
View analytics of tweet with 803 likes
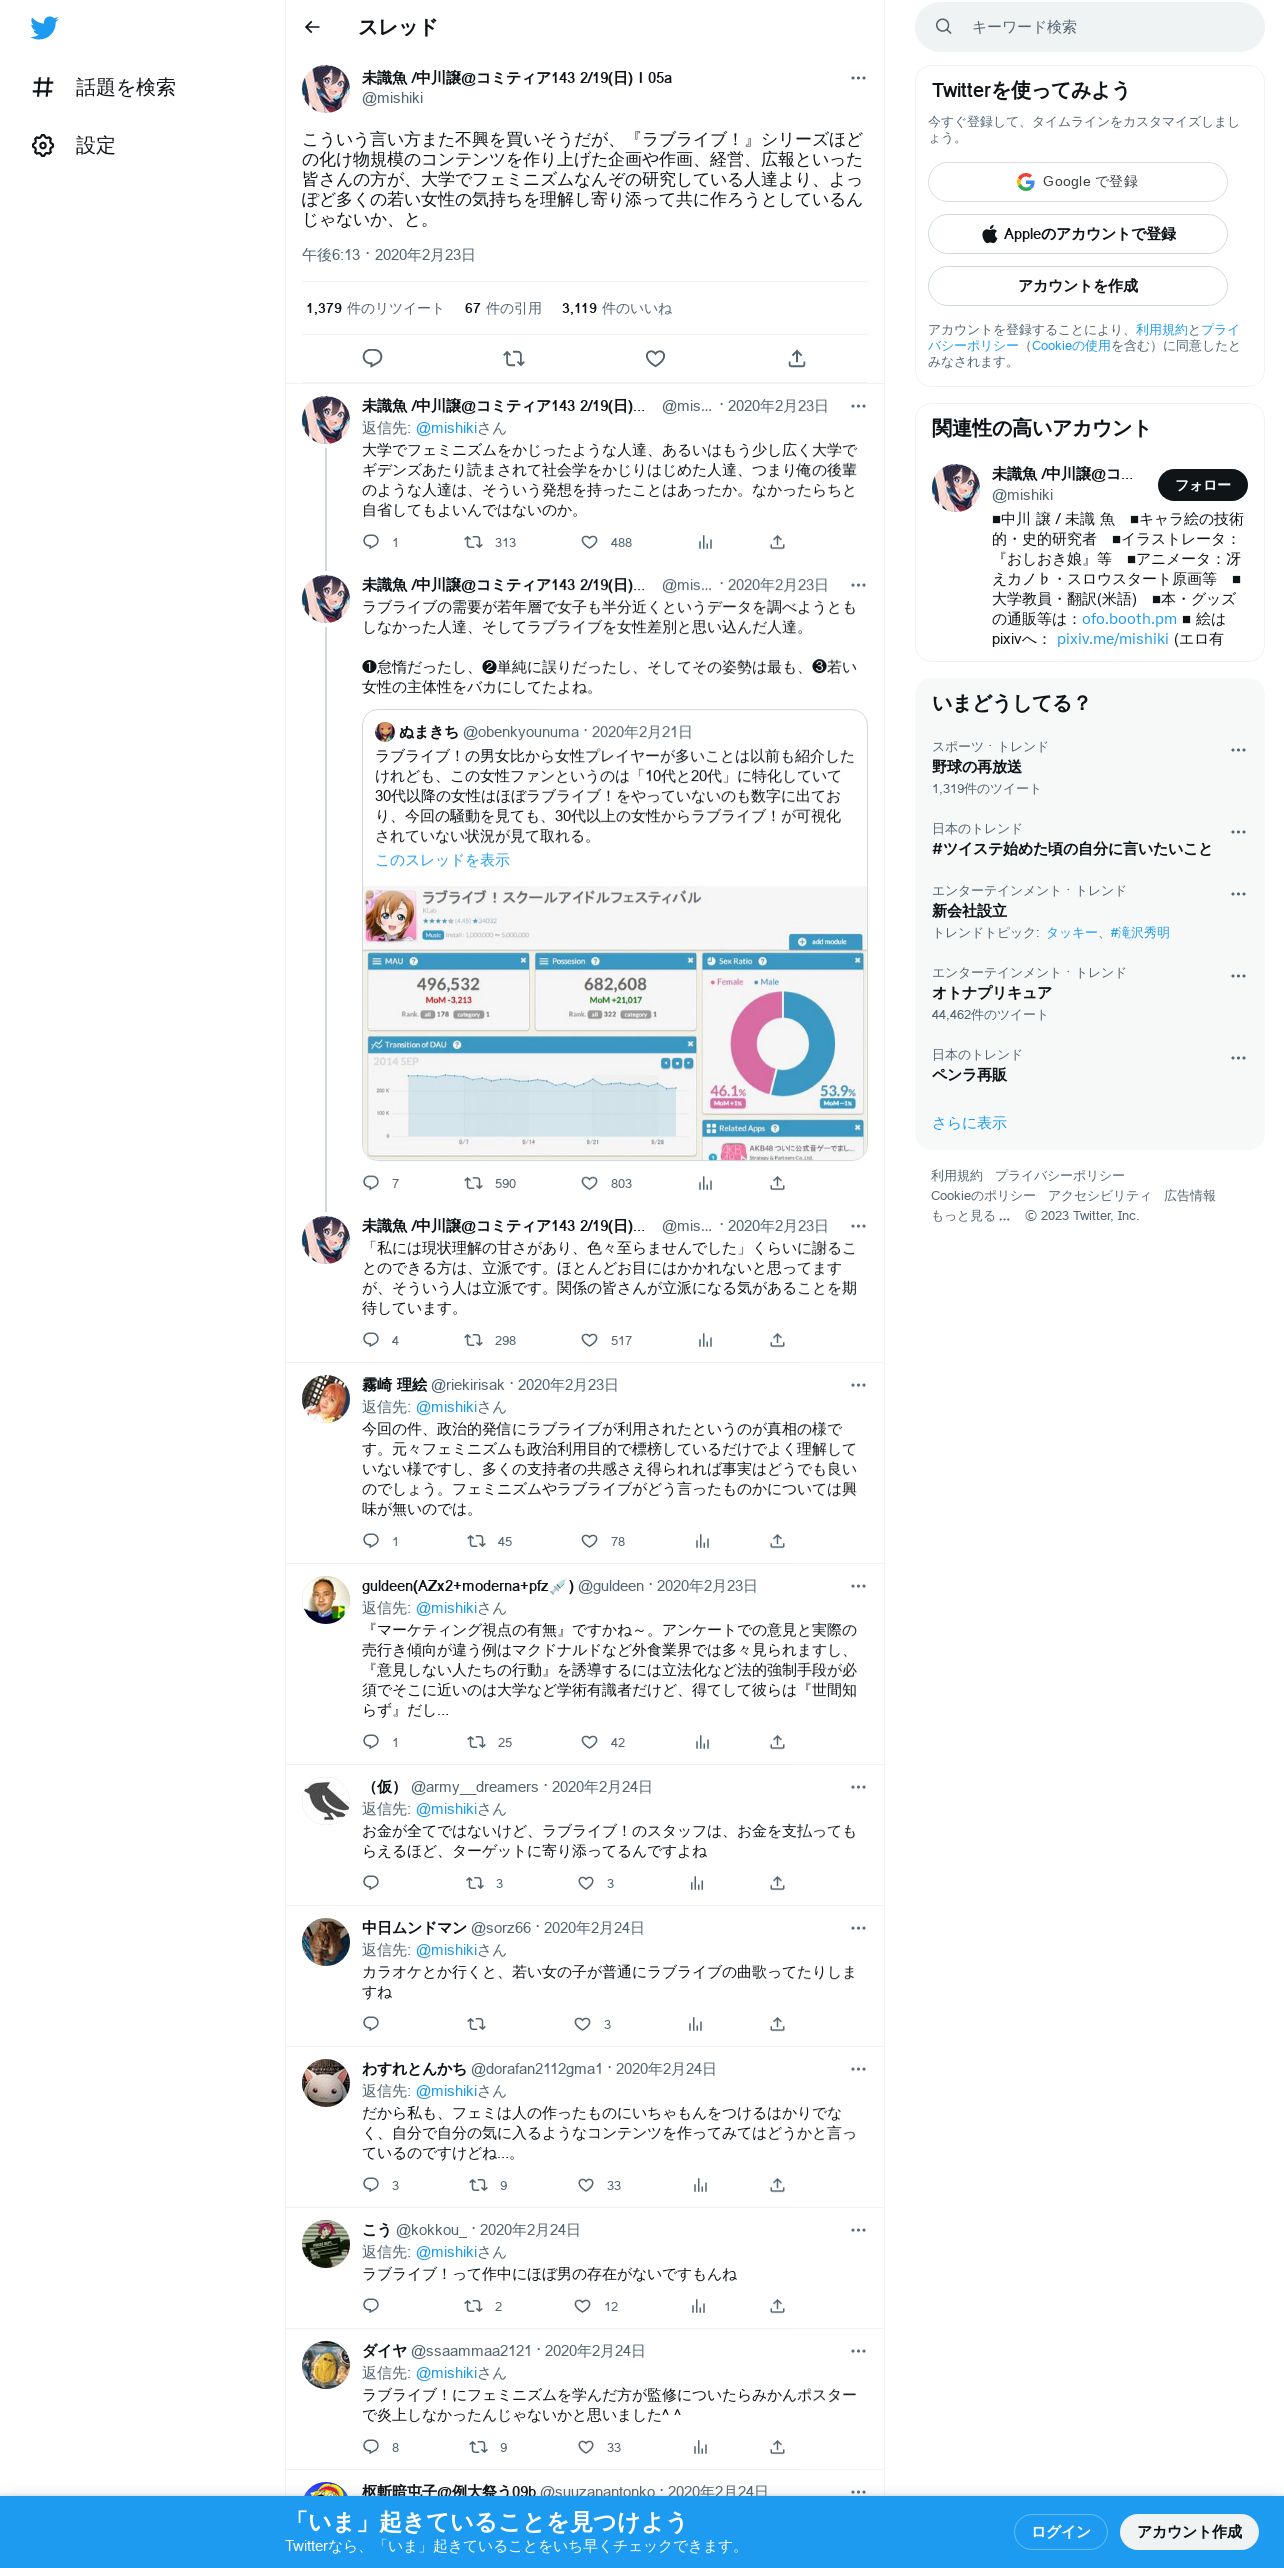(x=705, y=1183)
